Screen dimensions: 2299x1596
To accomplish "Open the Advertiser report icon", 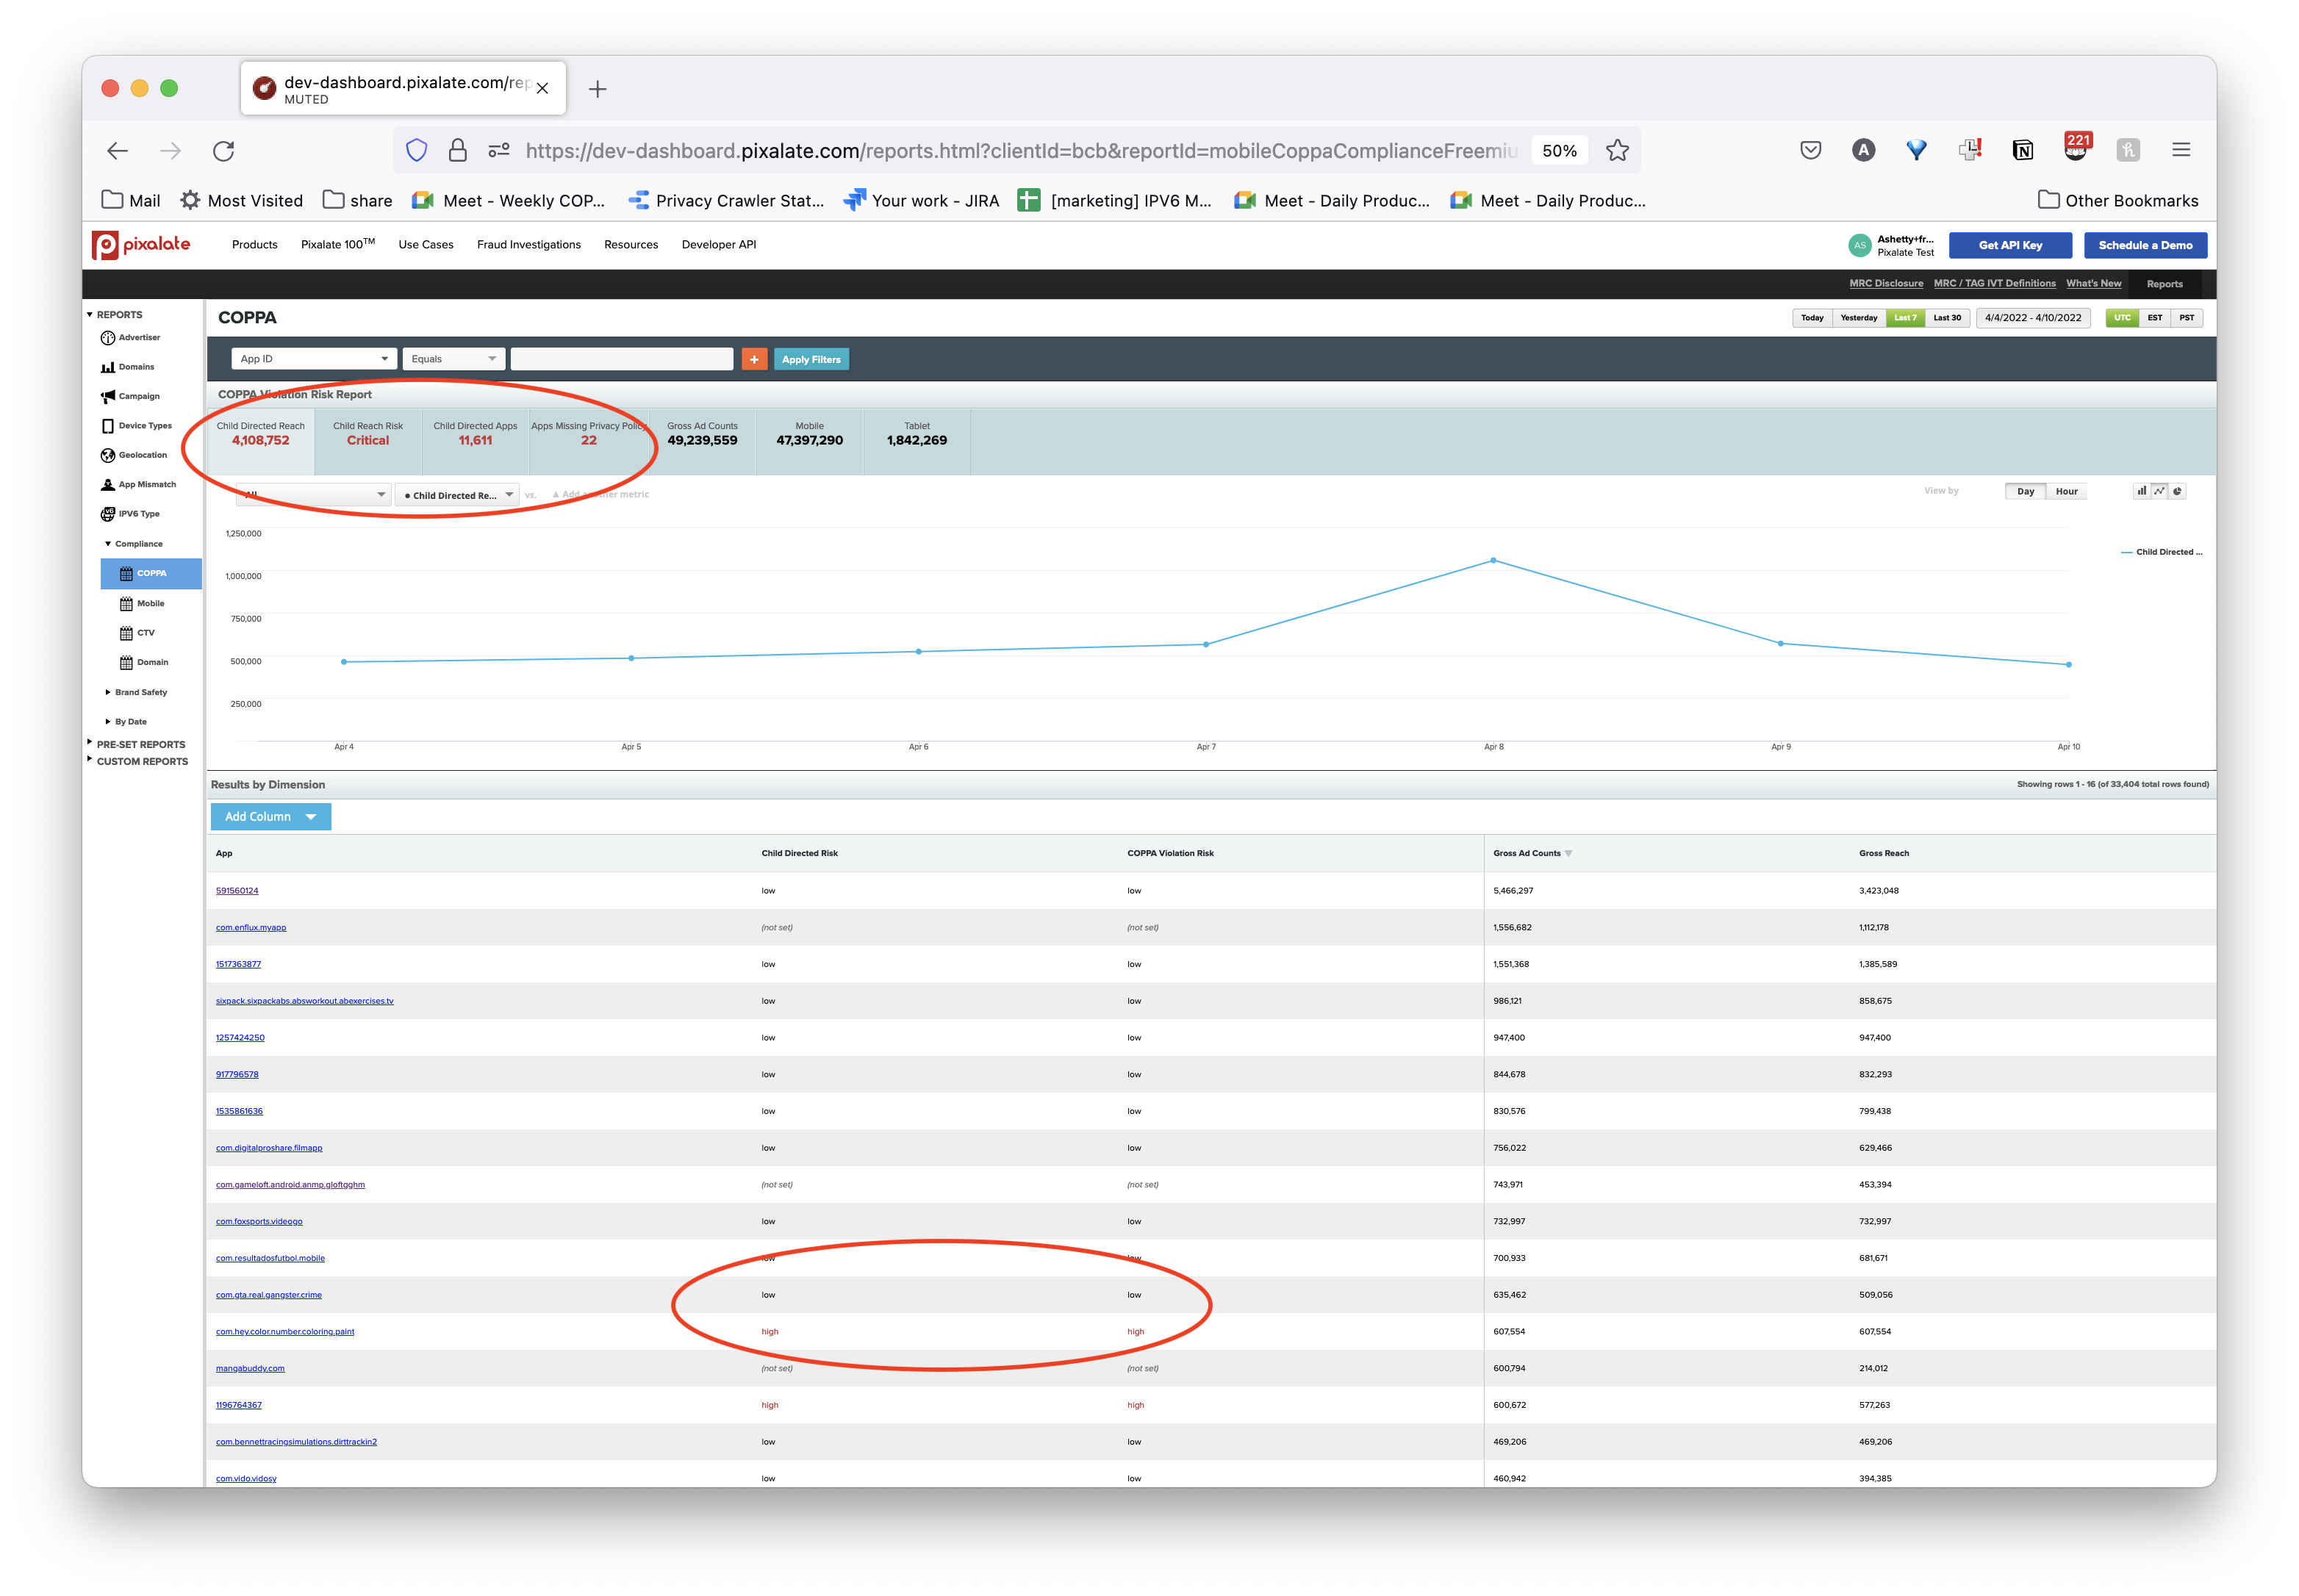I will coord(107,338).
